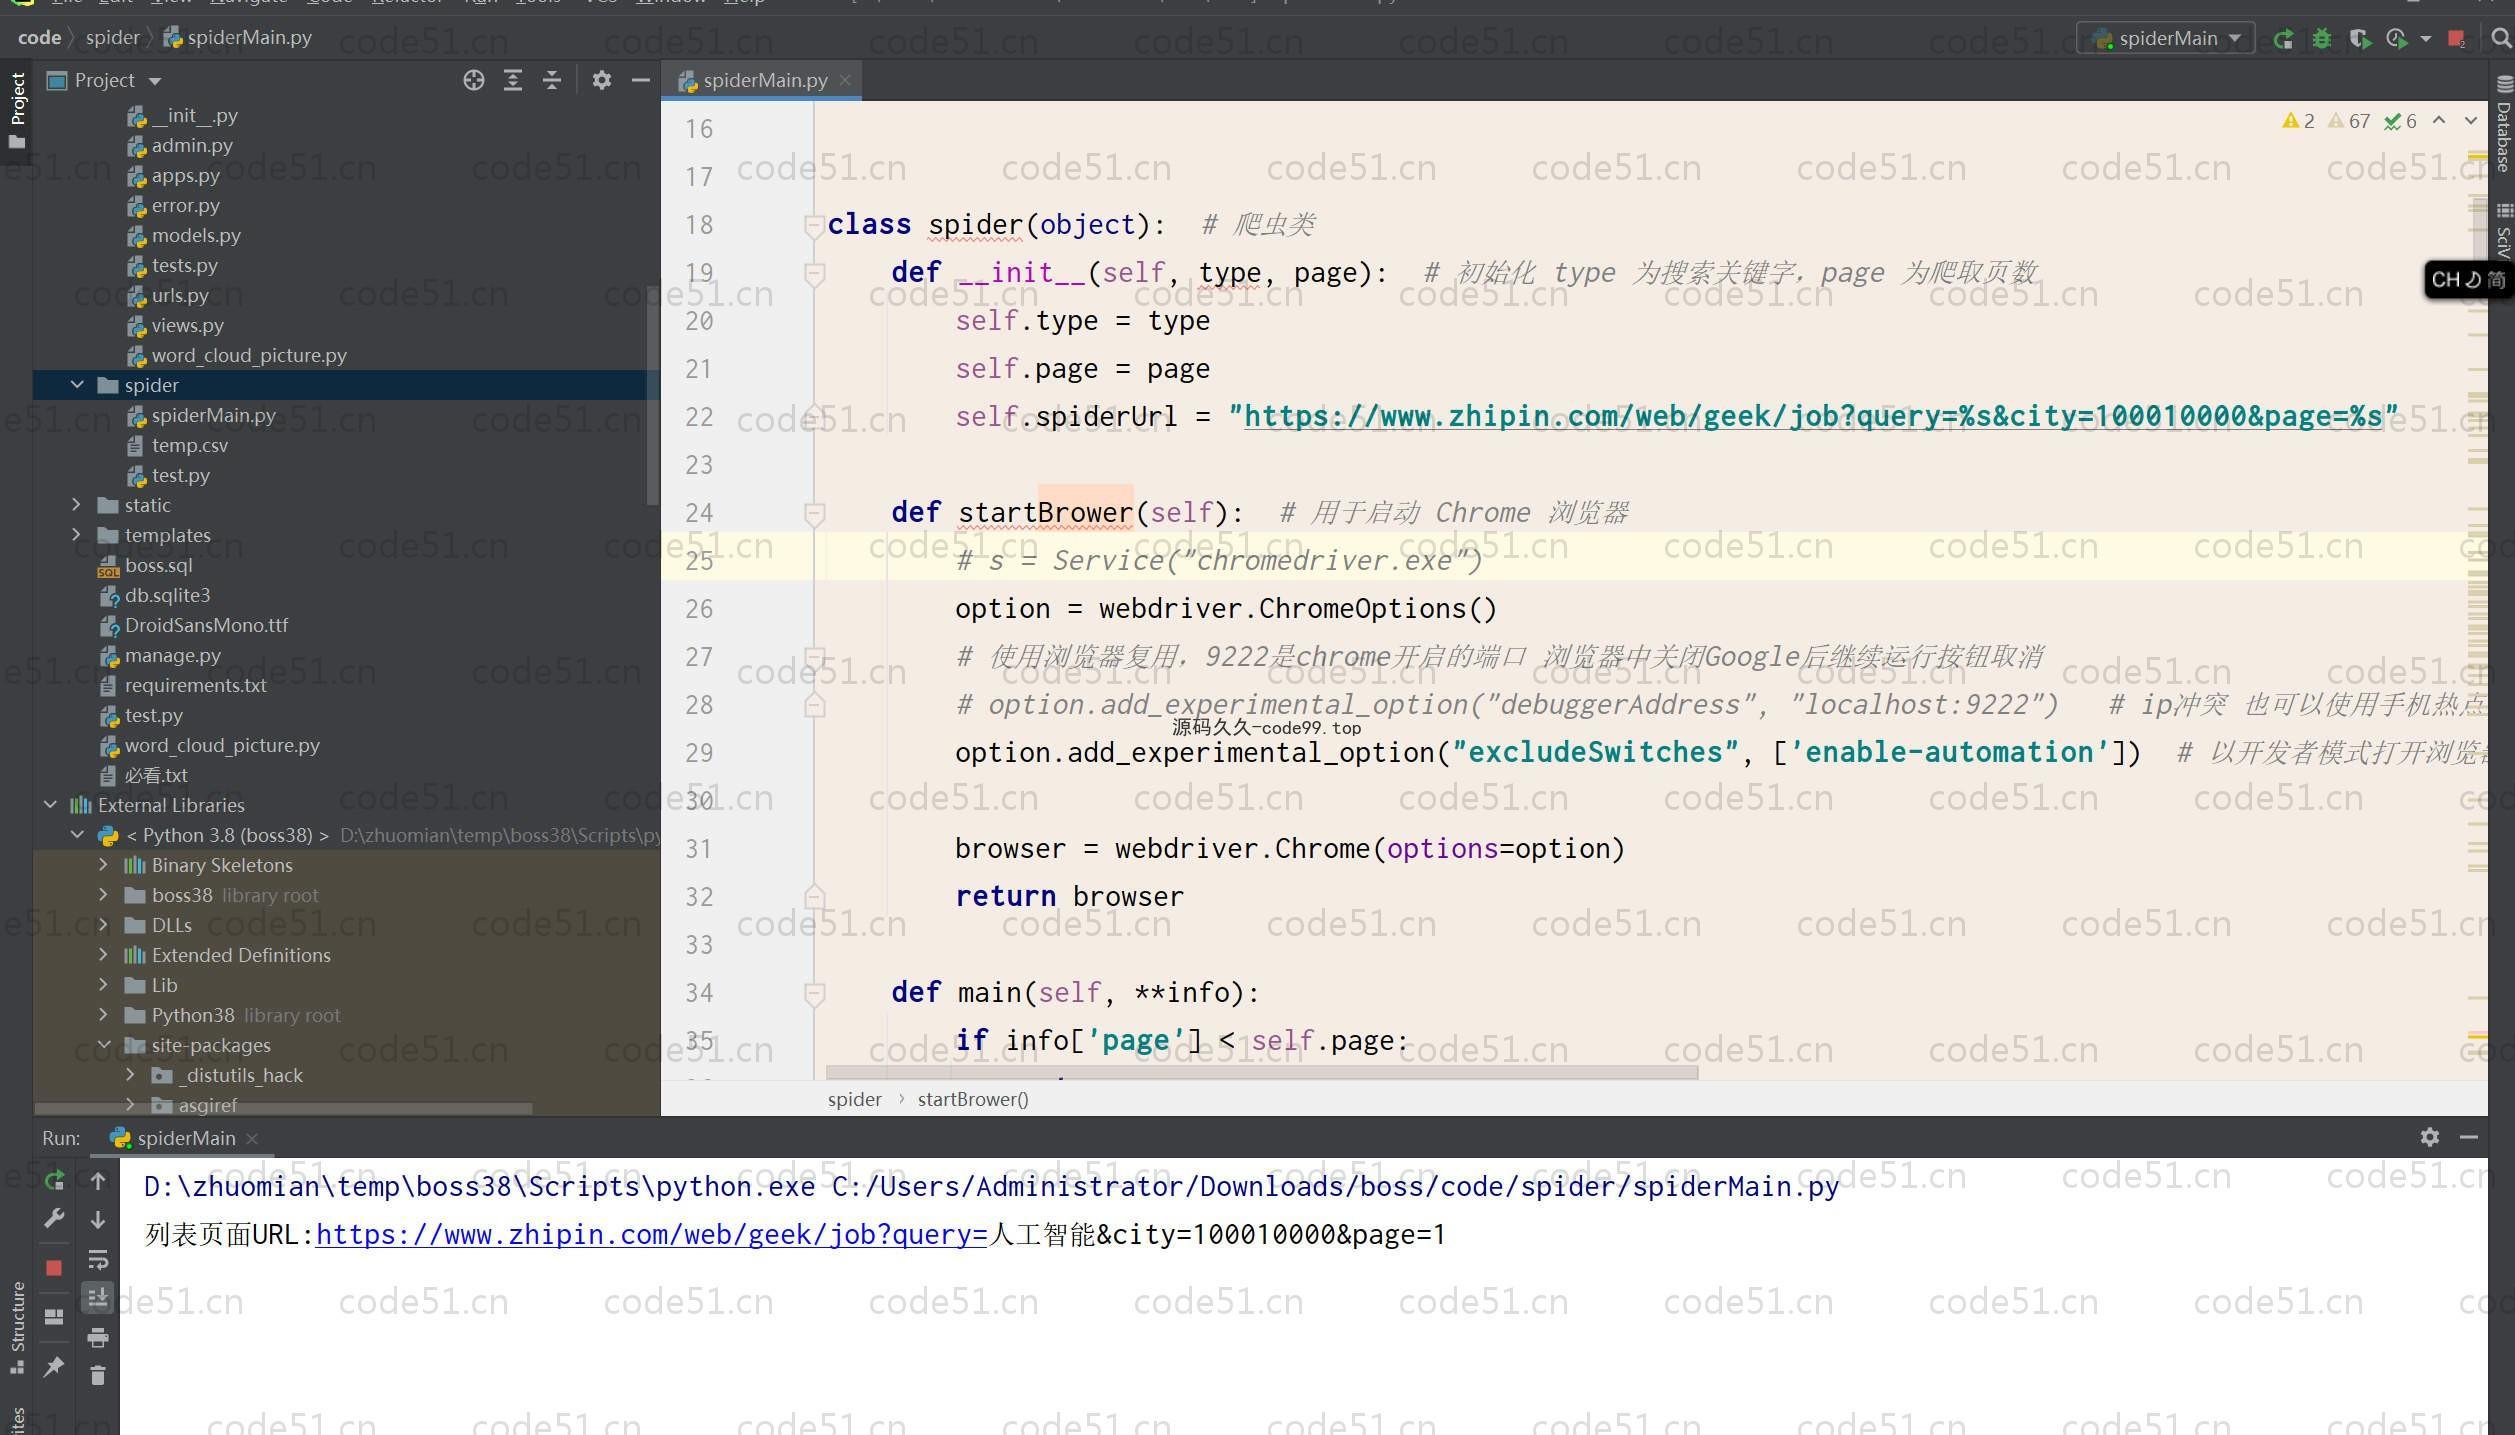This screenshot has width=2515, height=1435.
Task: Click the warnings count indicator 67
Action: click(2349, 121)
